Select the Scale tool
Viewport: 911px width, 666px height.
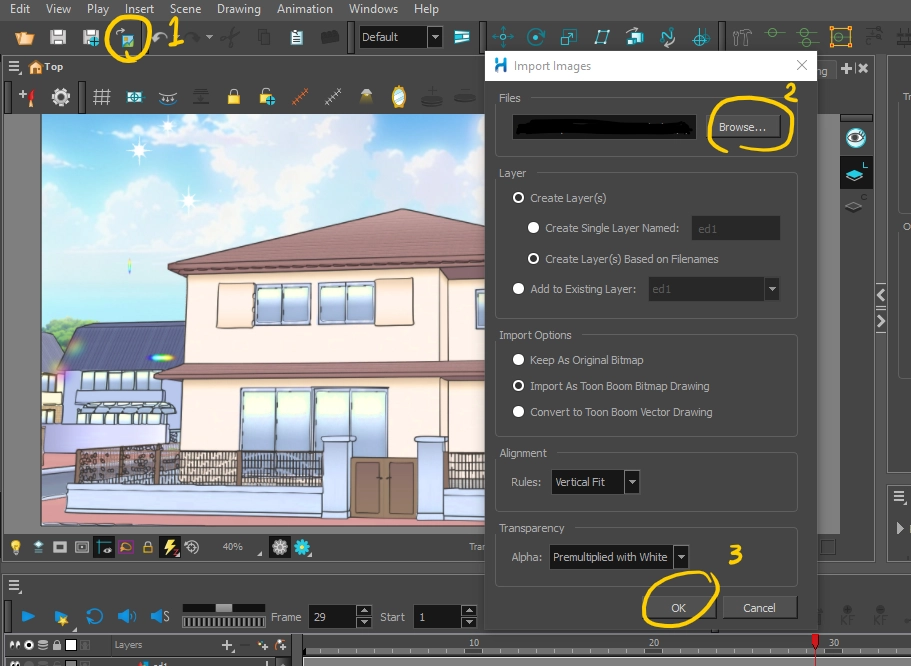point(568,38)
